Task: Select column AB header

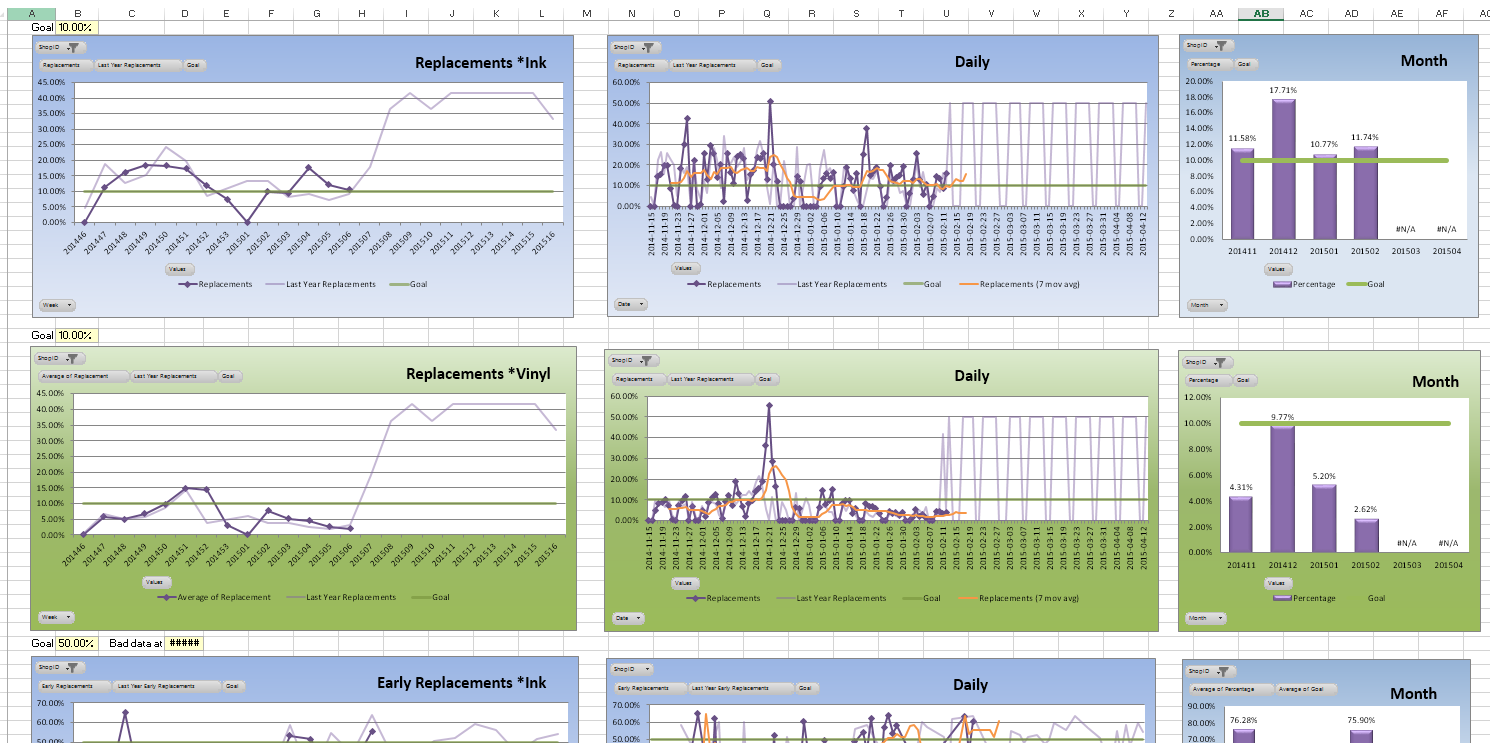Action: [x=1261, y=13]
